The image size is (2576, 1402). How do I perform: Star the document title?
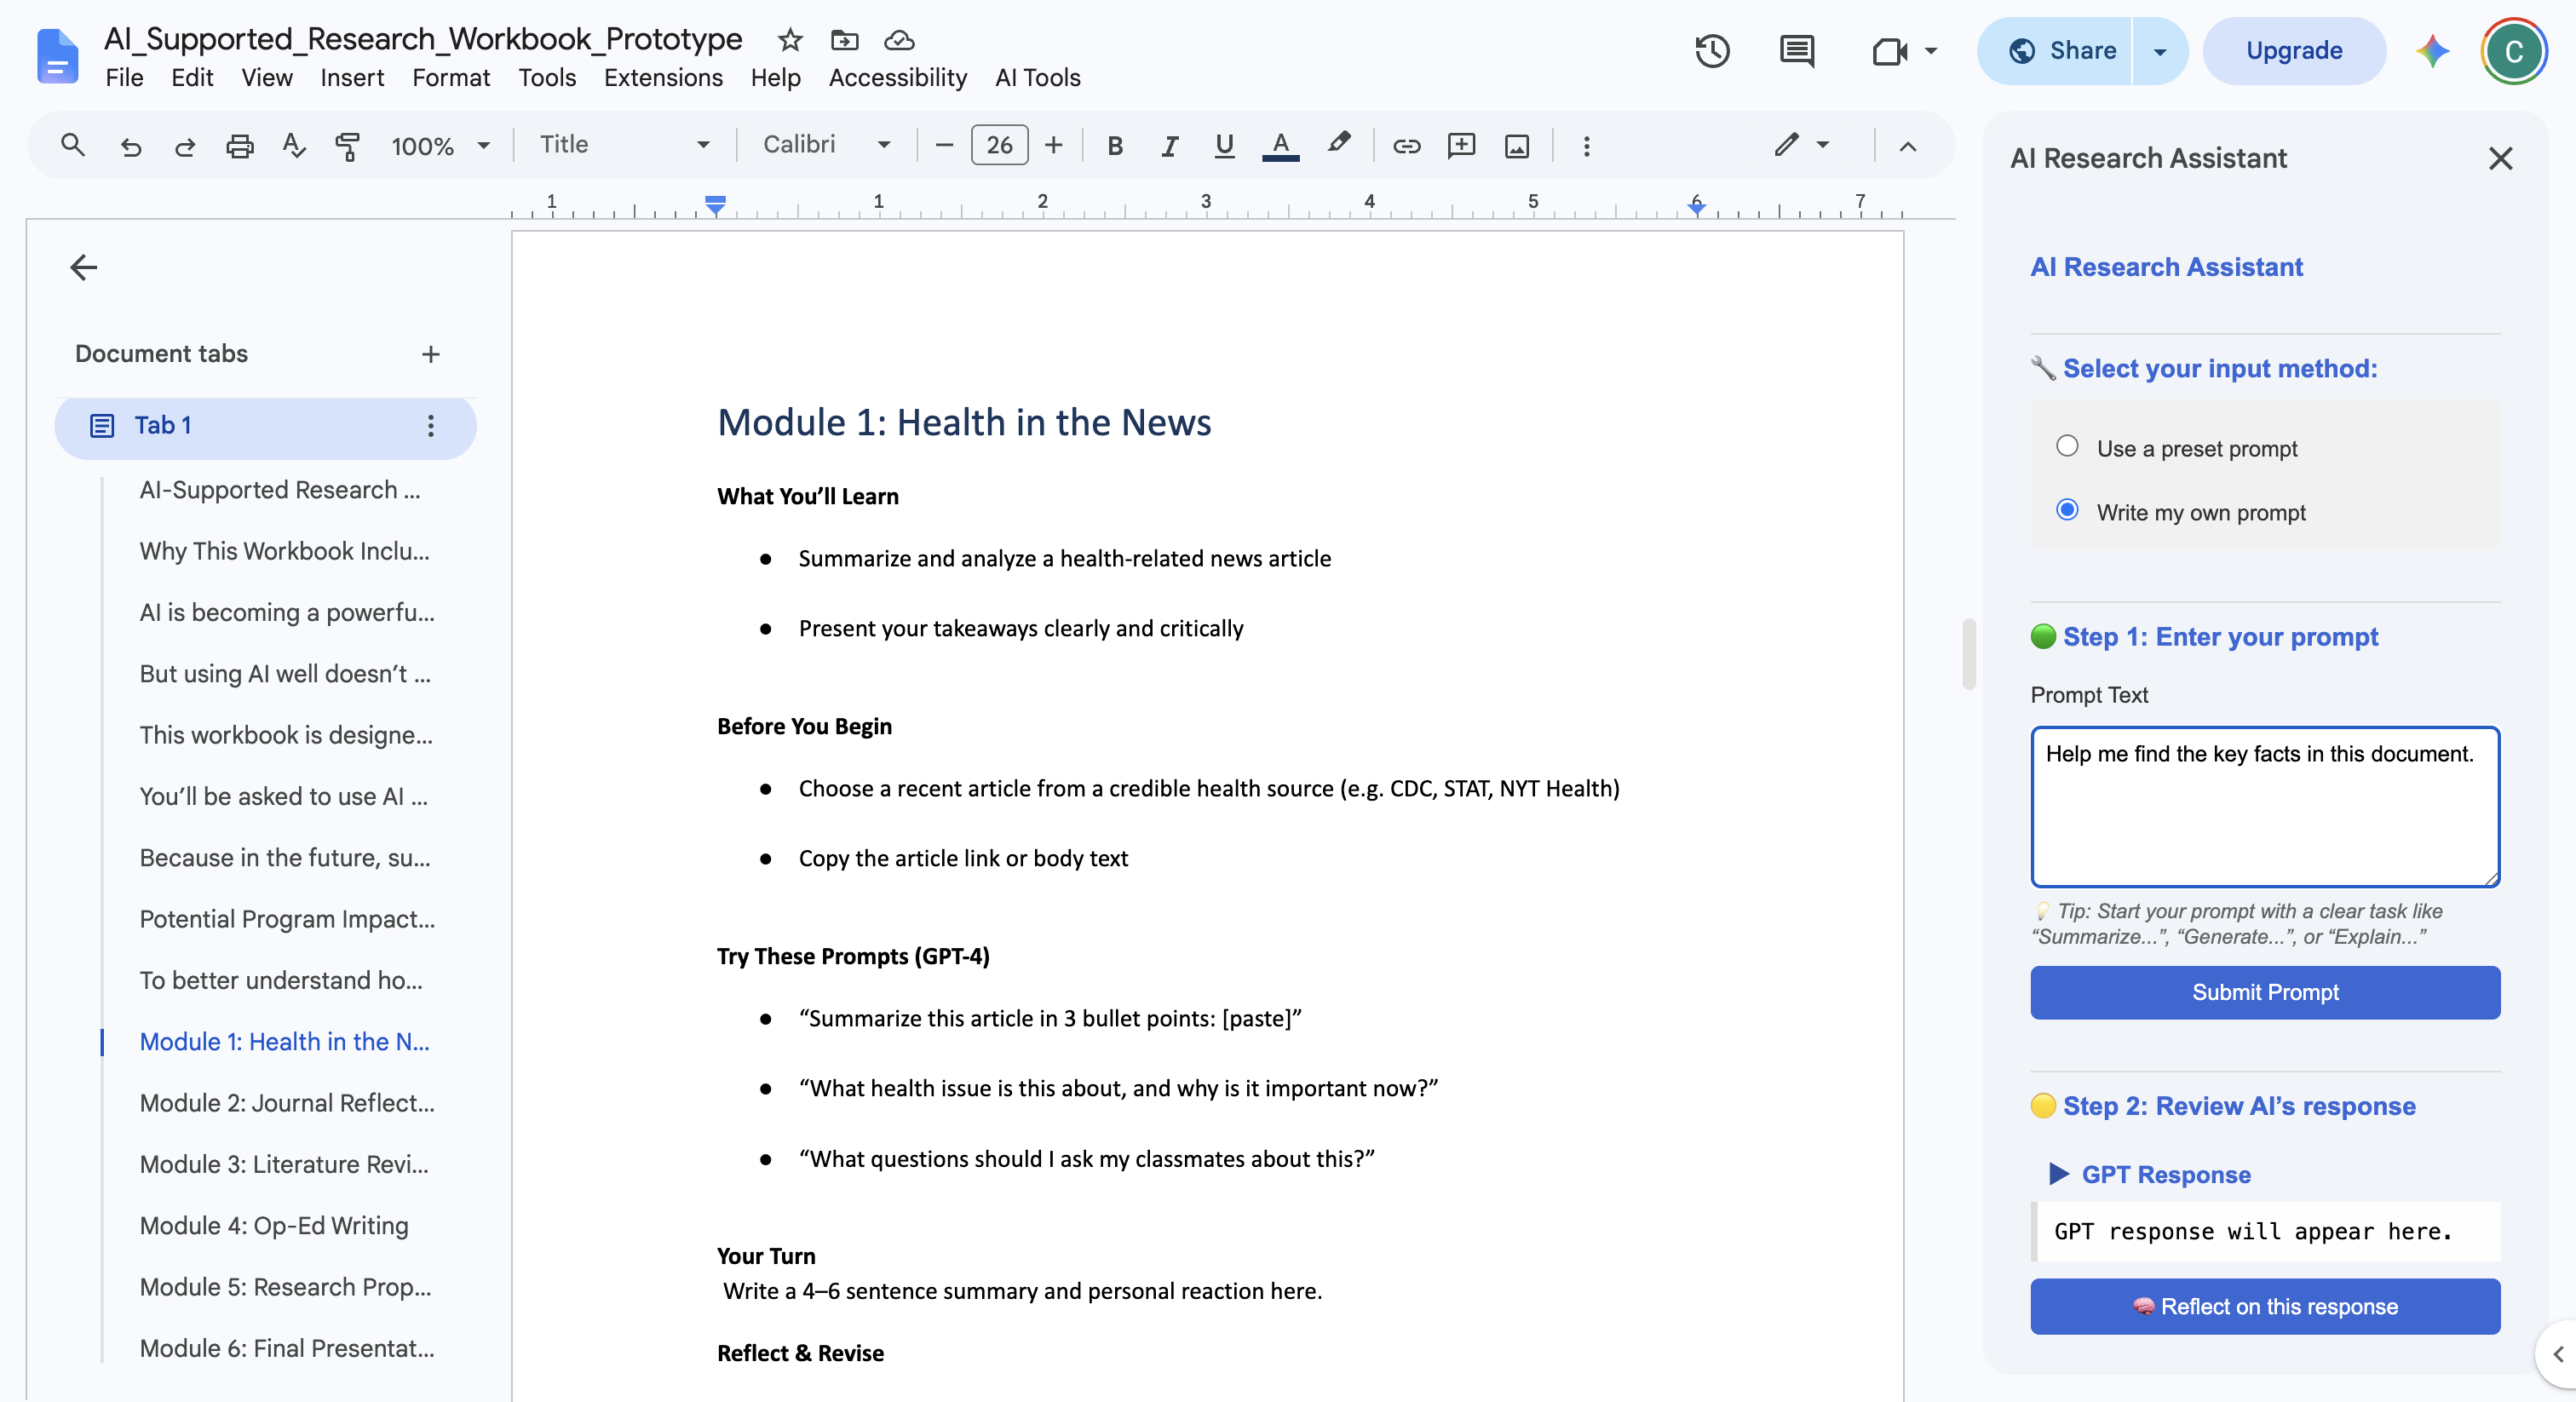(790, 40)
